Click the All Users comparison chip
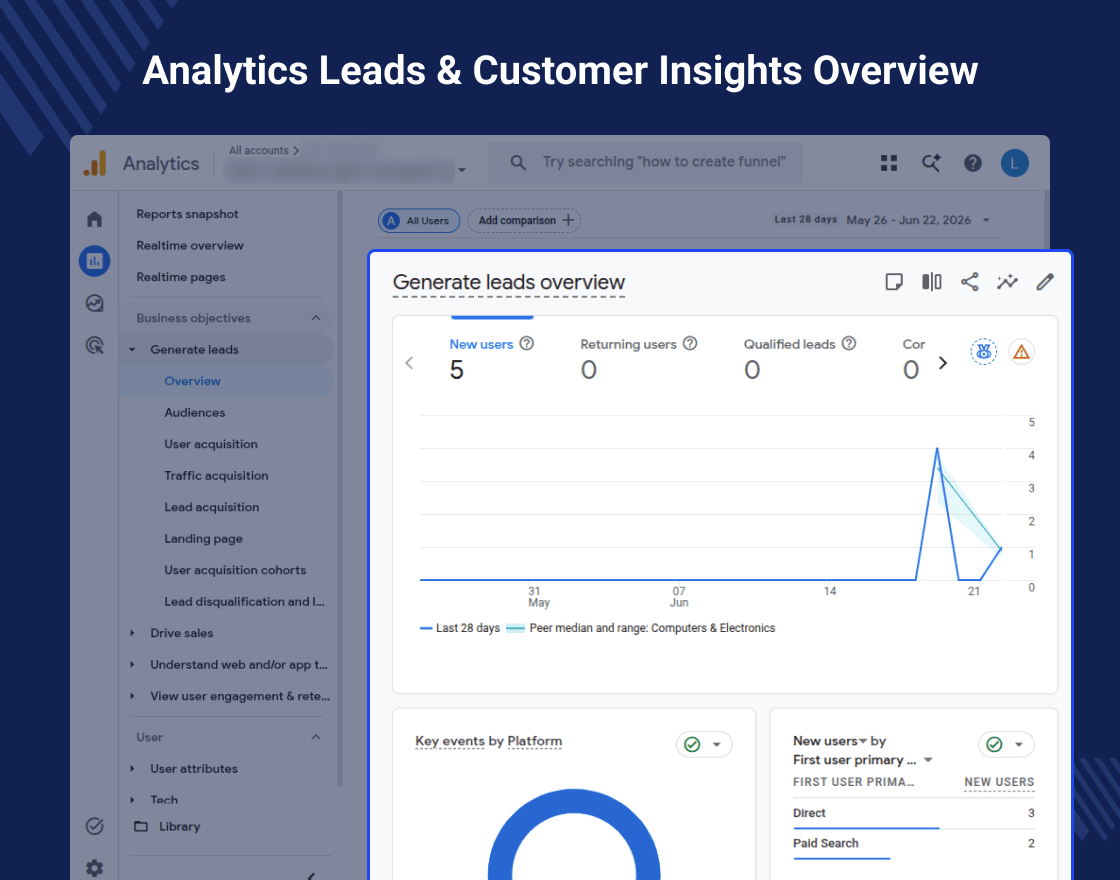This screenshot has width=1120, height=880. [x=419, y=221]
